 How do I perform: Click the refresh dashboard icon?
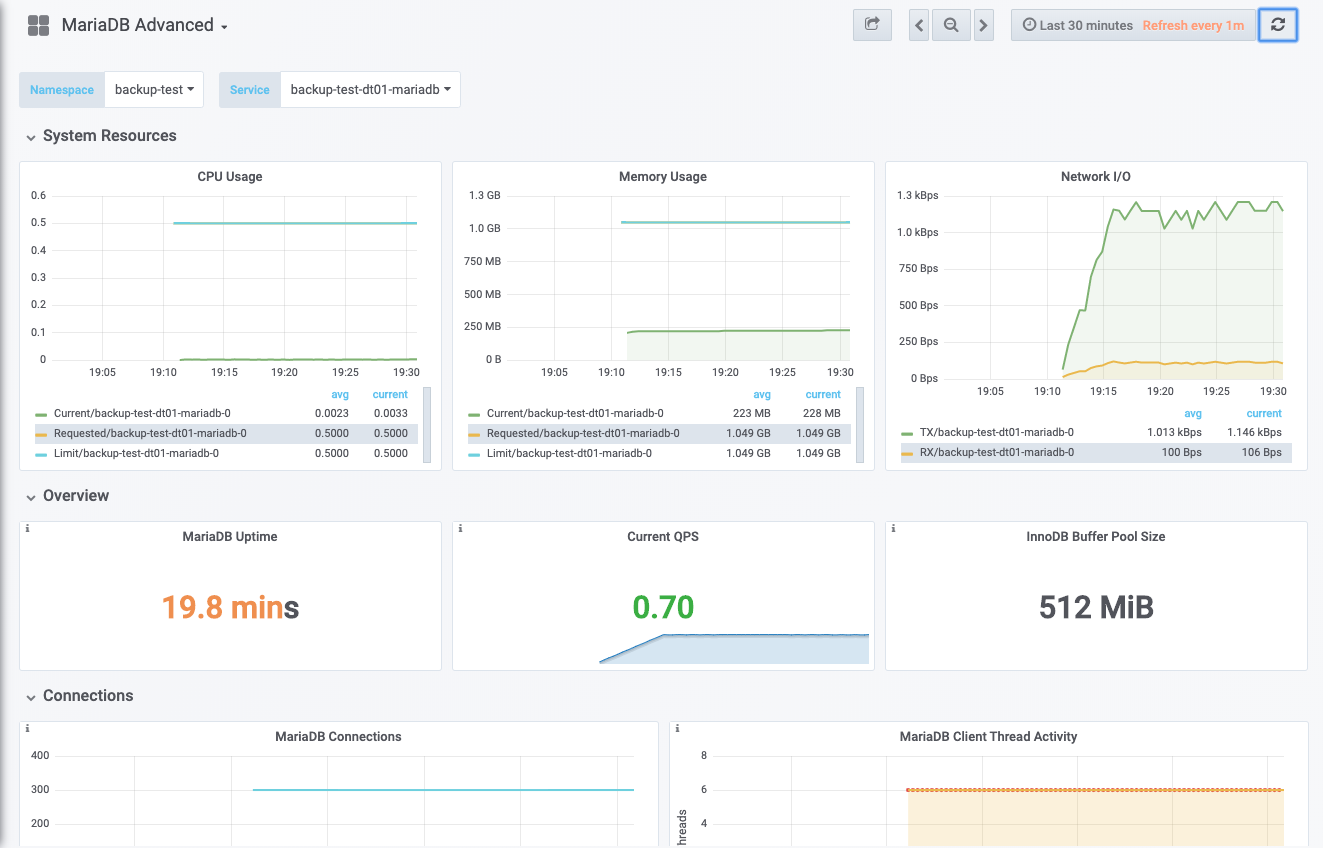1278,25
